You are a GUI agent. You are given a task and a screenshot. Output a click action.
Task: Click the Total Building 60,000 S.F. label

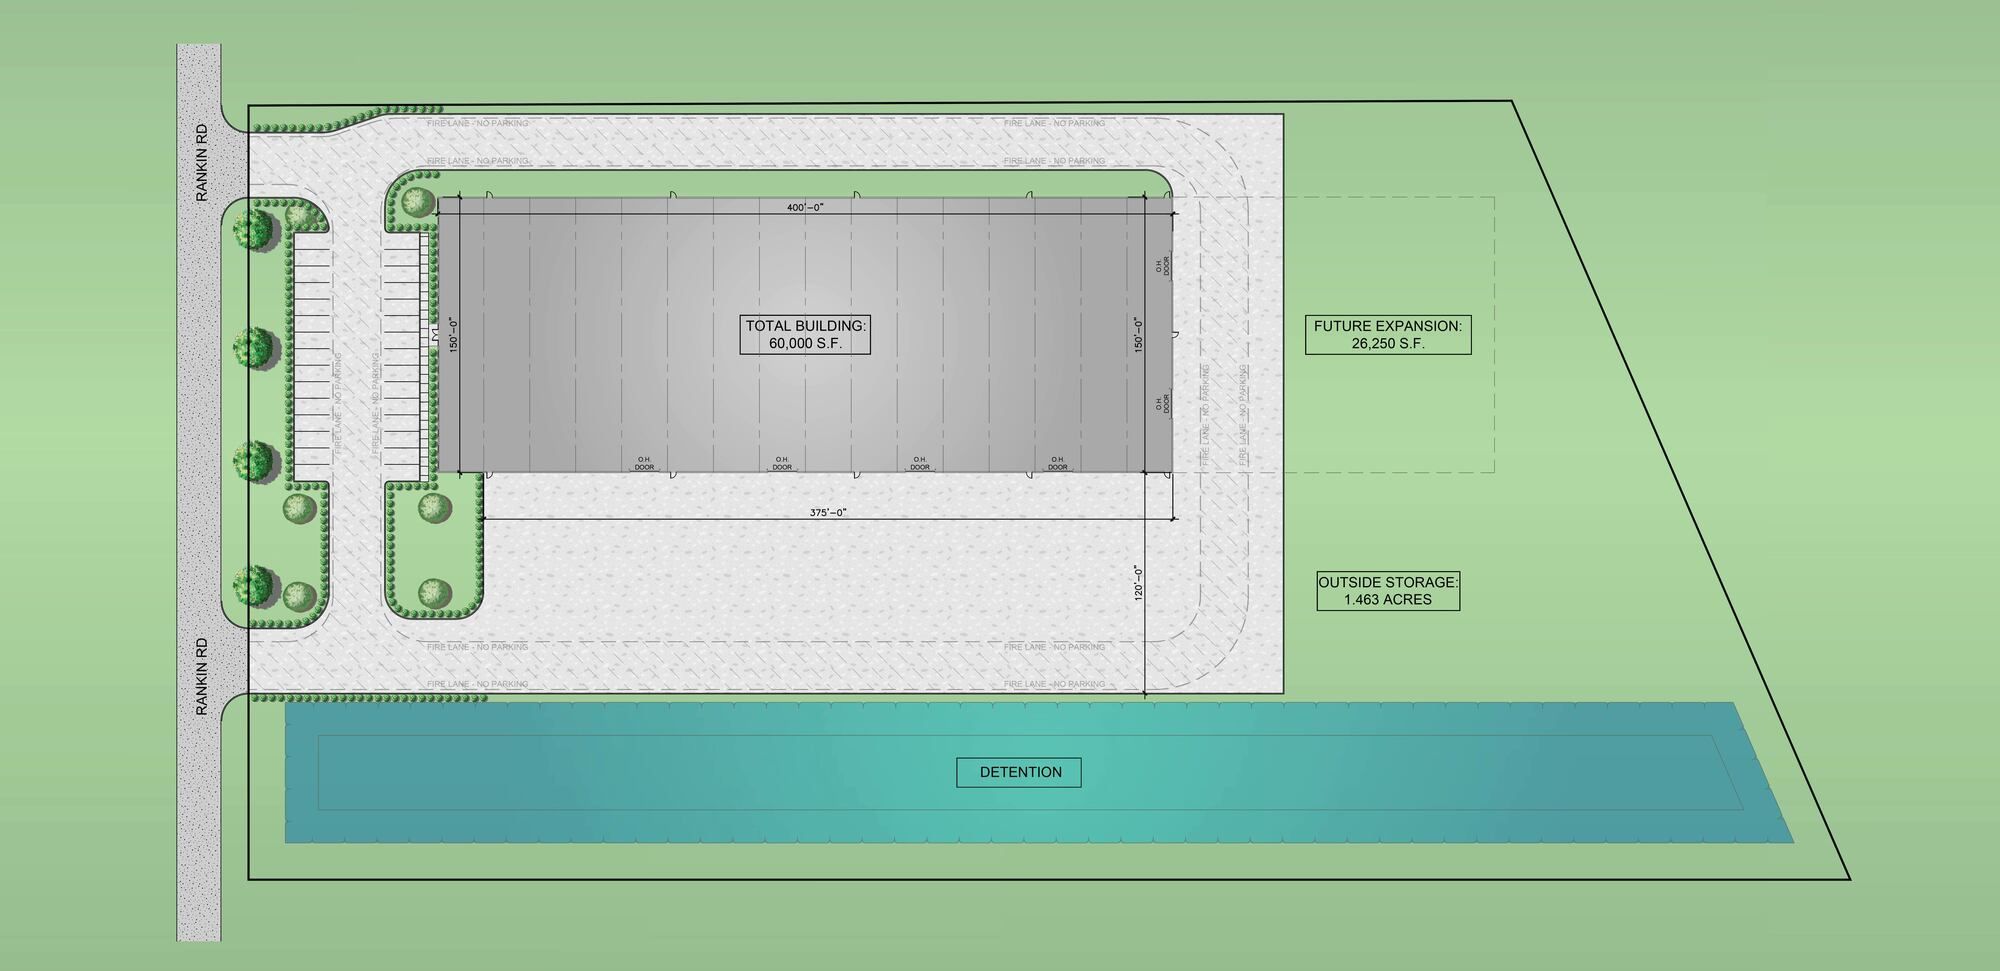(805, 334)
